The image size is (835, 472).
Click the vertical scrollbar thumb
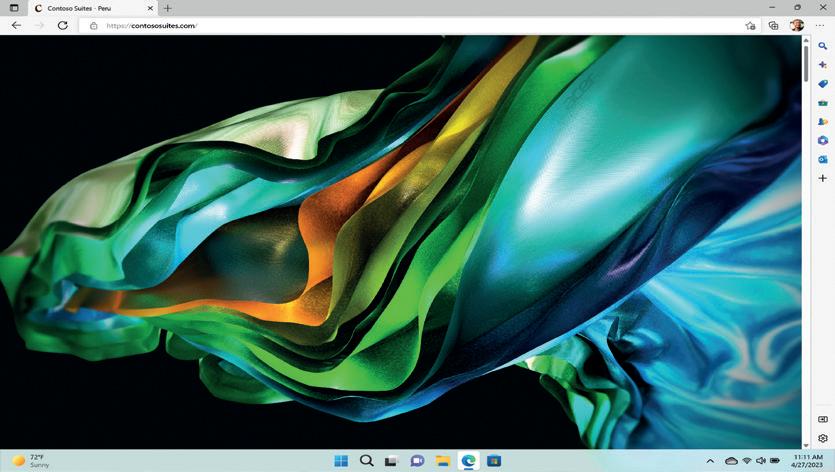click(x=806, y=63)
